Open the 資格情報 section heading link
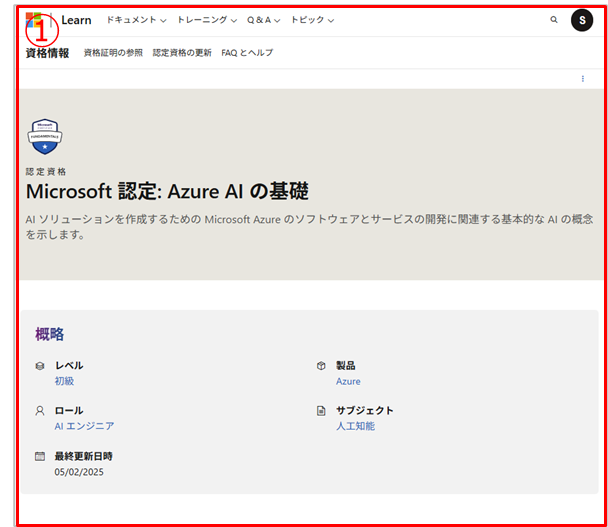 pyautogui.click(x=47, y=53)
